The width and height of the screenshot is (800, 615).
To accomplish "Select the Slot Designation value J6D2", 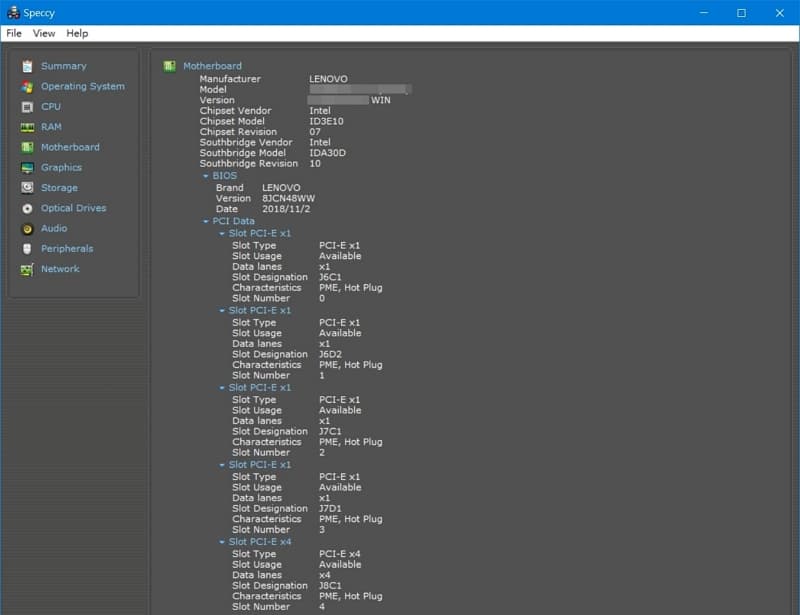I will point(330,354).
